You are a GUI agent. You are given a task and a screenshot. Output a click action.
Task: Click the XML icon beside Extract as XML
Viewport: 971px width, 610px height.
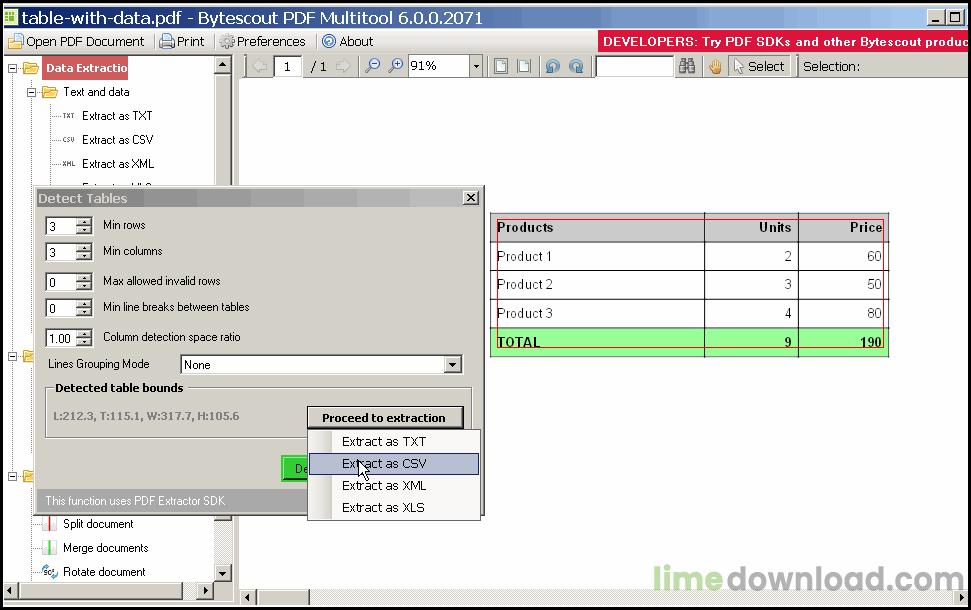click(x=69, y=164)
